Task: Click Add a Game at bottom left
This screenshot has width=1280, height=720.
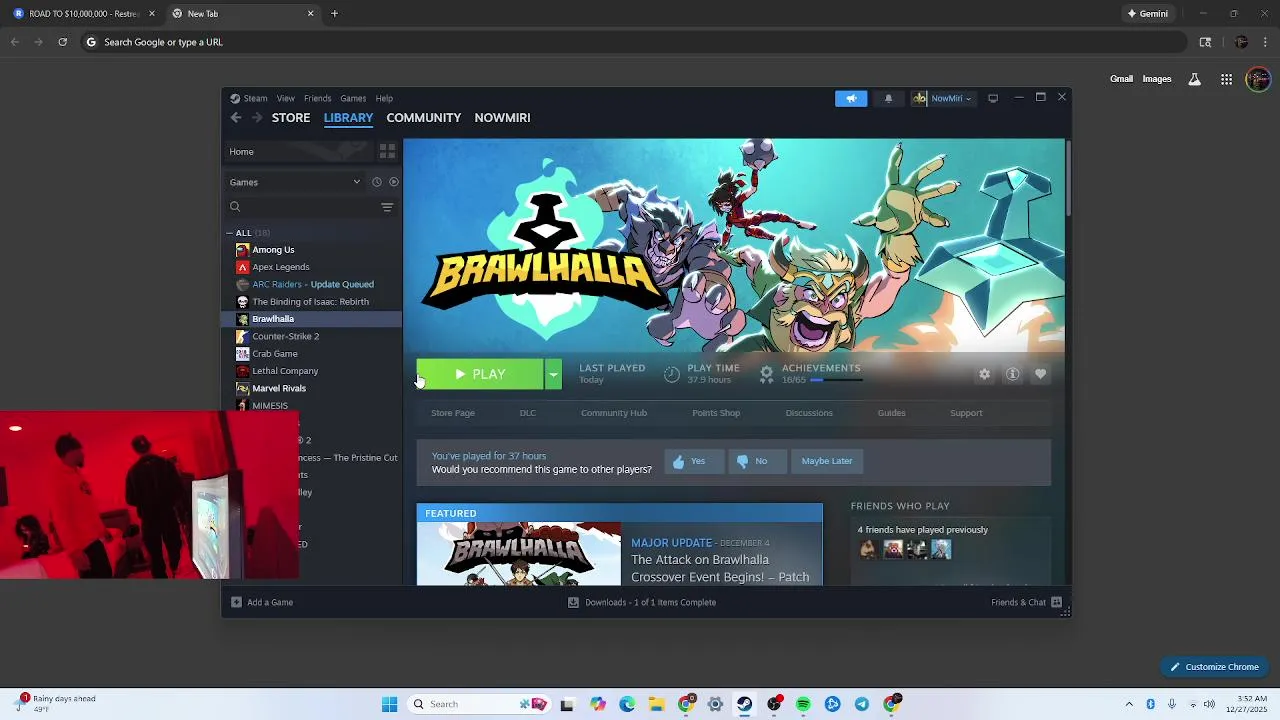Action: tap(262, 602)
